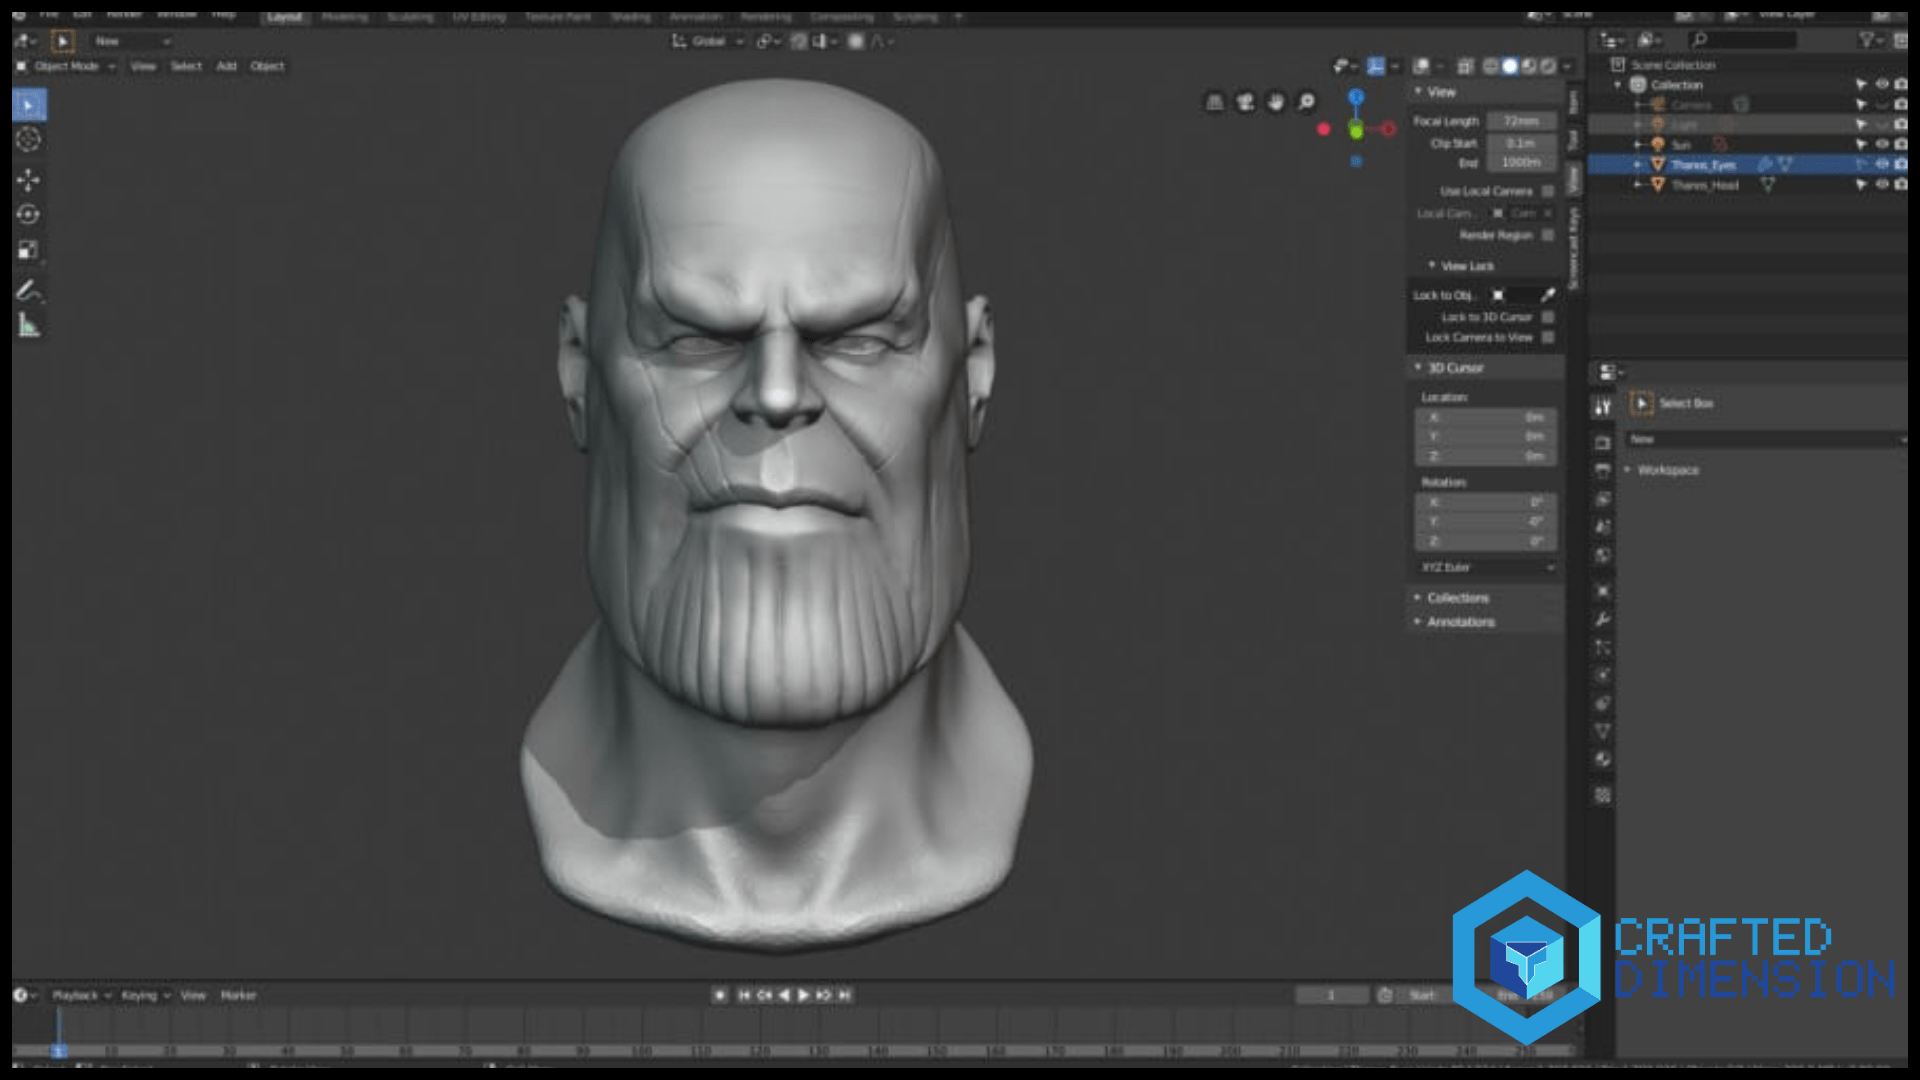Open the Modifiers wrench properties tab
Screen dimensions: 1920x1080
pyautogui.click(x=1603, y=620)
